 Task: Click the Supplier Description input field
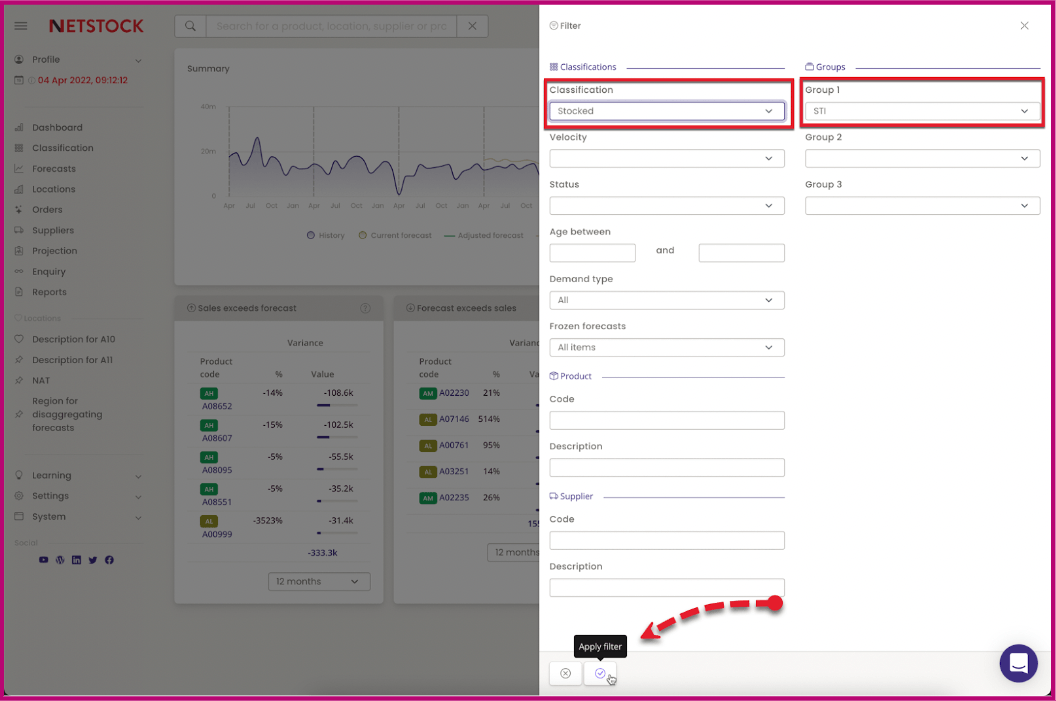pyautogui.click(x=666, y=587)
